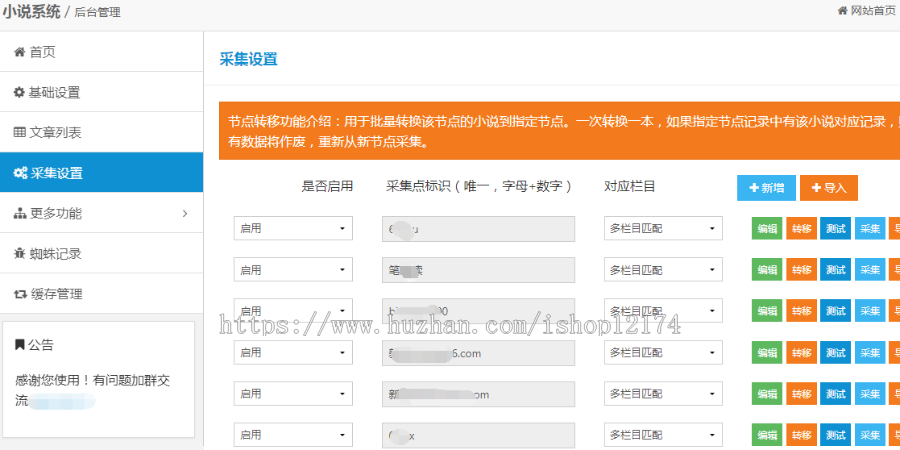Open 缓存管理 via its refresh arrows icon

click(x=21, y=294)
